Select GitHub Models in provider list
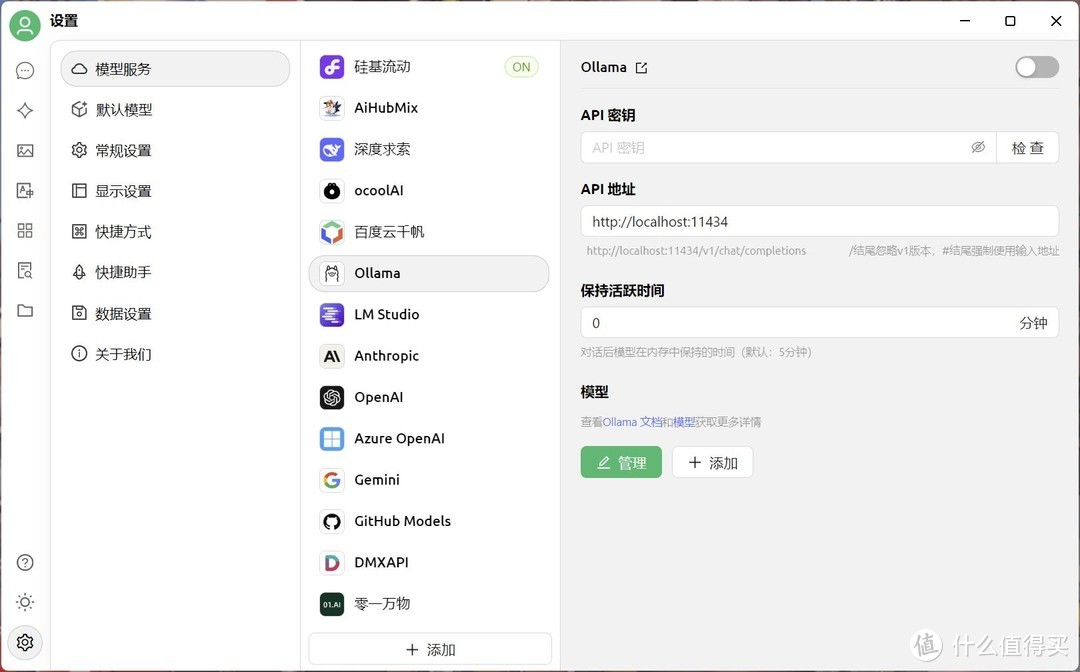Screen dimensions: 1080x672 (429, 521)
